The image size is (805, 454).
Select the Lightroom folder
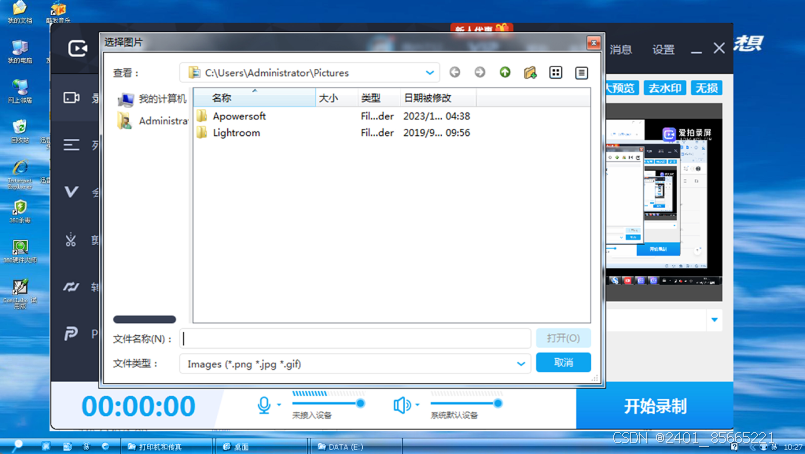(236, 133)
